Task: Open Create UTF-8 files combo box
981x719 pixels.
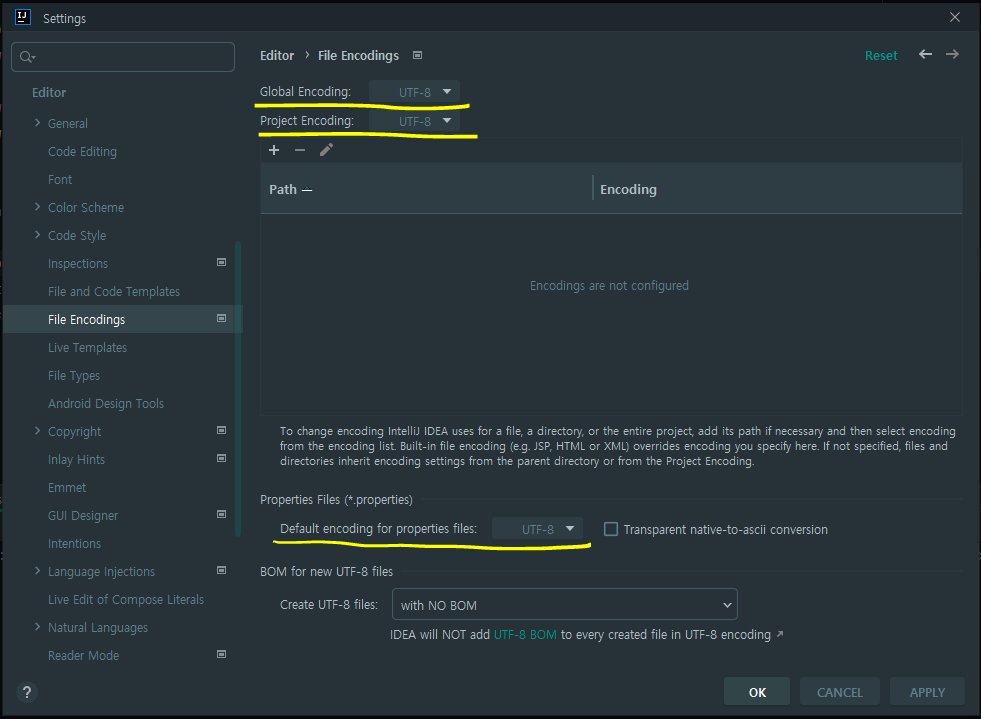Action: click(564, 605)
